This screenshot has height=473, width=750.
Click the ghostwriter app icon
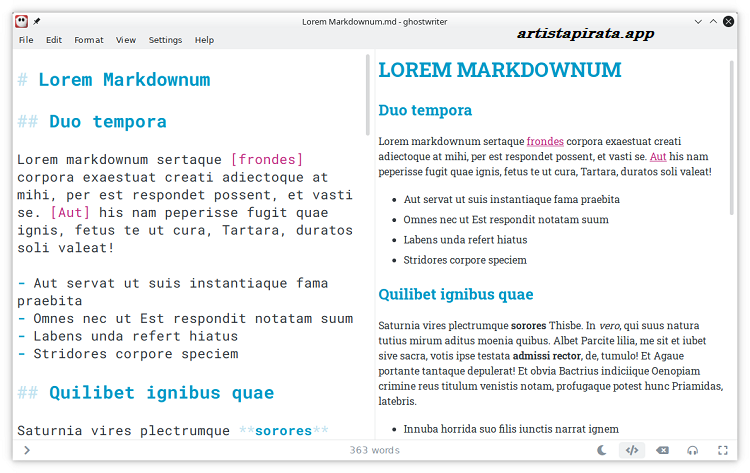[21, 21]
